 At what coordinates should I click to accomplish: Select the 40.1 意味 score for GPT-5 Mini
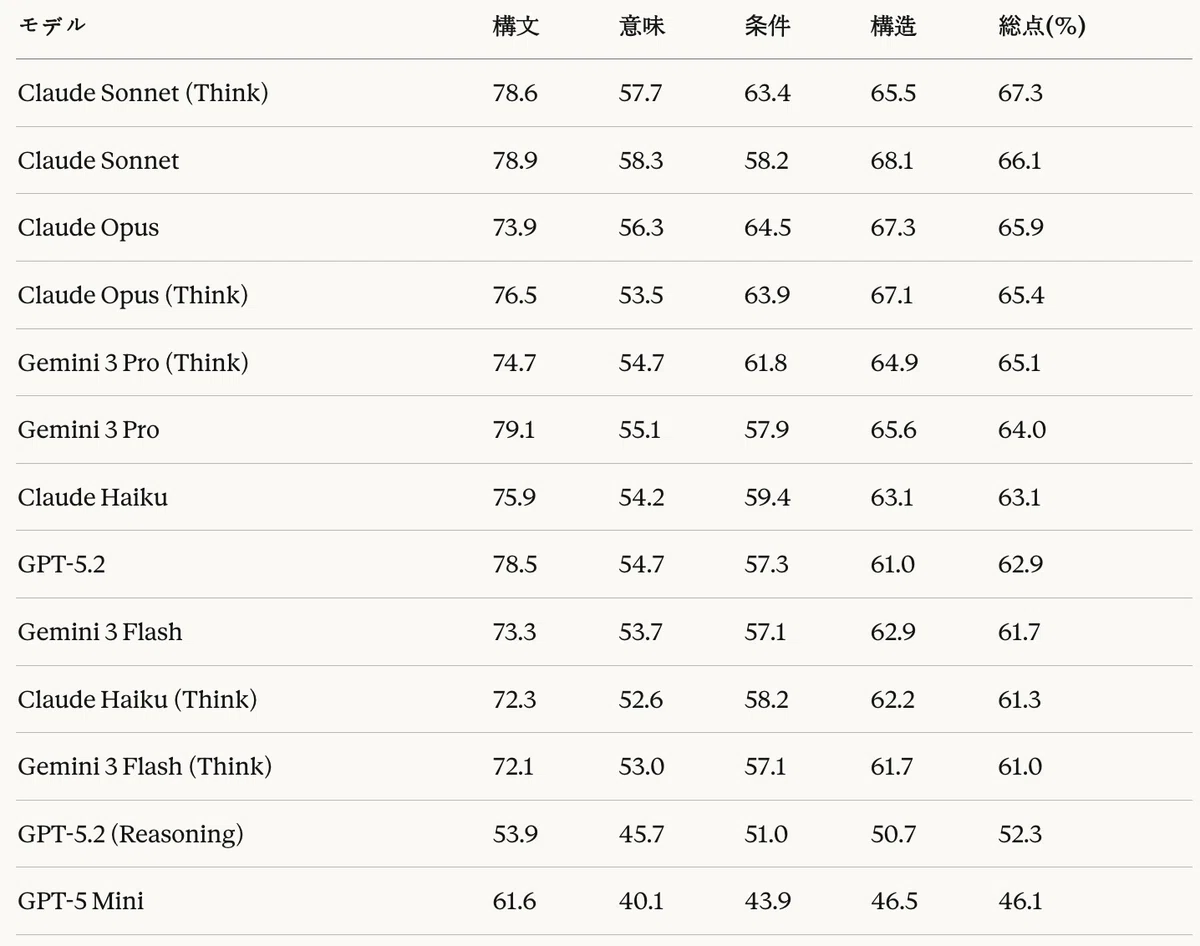[640, 901]
